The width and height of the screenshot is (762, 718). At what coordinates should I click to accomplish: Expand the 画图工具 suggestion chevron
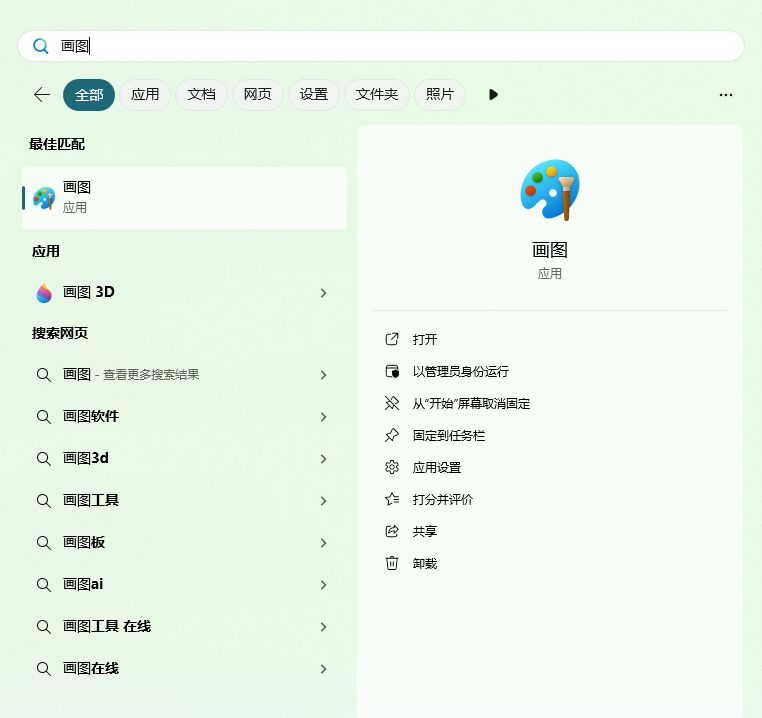[324, 501]
